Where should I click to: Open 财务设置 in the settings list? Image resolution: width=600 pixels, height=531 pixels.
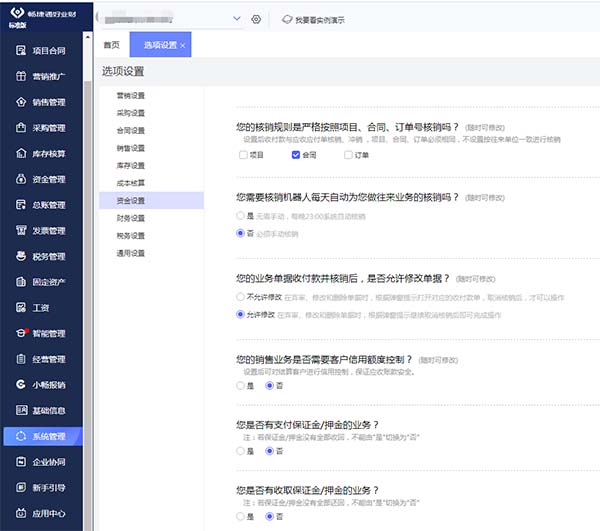pos(130,217)
